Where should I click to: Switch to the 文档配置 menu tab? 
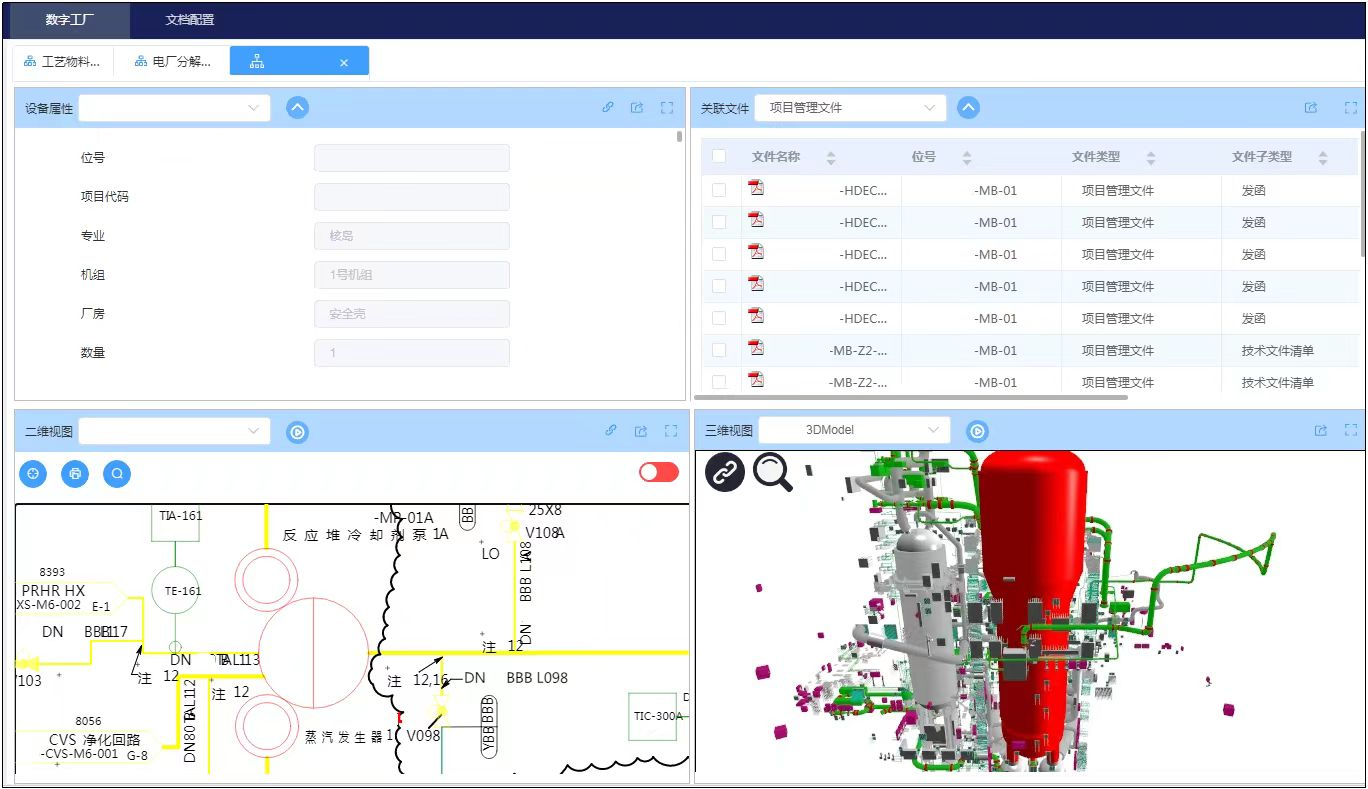pos(189,20)
